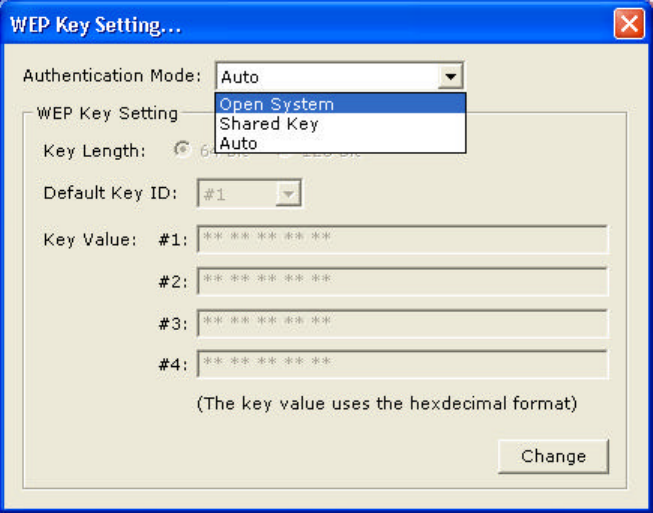Click the Authentication Mode dropdown arrow
The width and height of the screenshot is (653, 513).
[x=452, y=76]
